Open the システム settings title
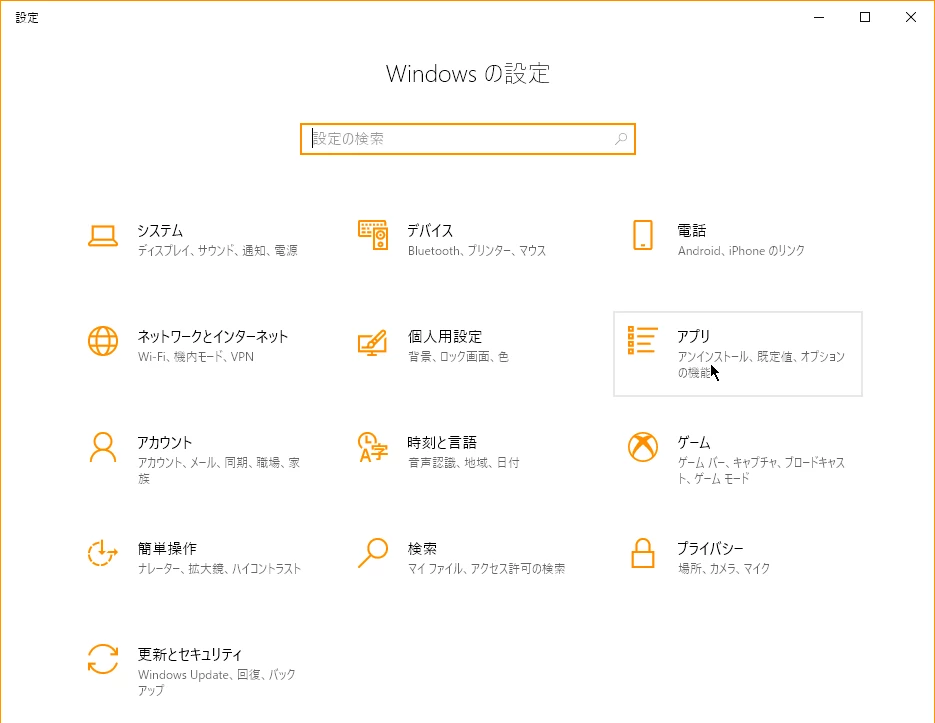The image size is (935, 723). pyautogui.click(x=160, y=231)
